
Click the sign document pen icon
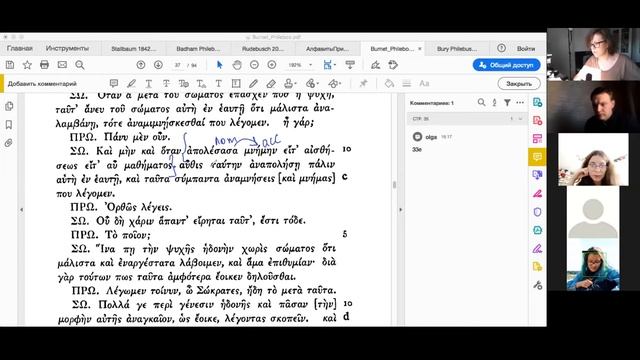point(375,65)
